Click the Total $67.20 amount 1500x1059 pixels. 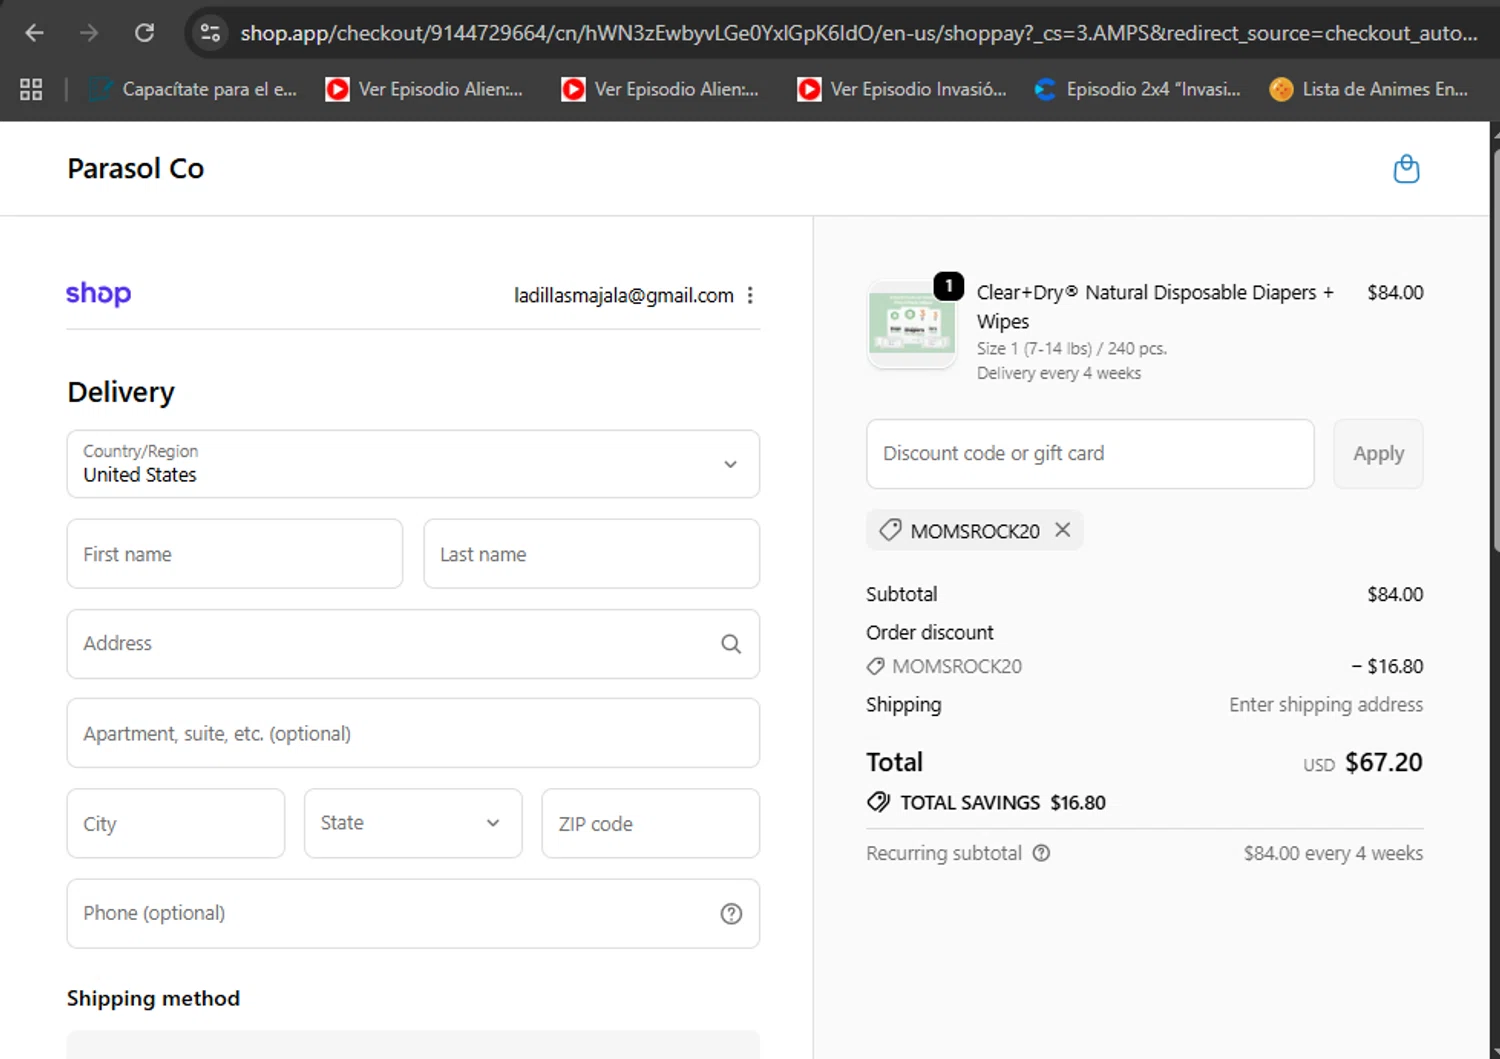(x=1384, y=762)
